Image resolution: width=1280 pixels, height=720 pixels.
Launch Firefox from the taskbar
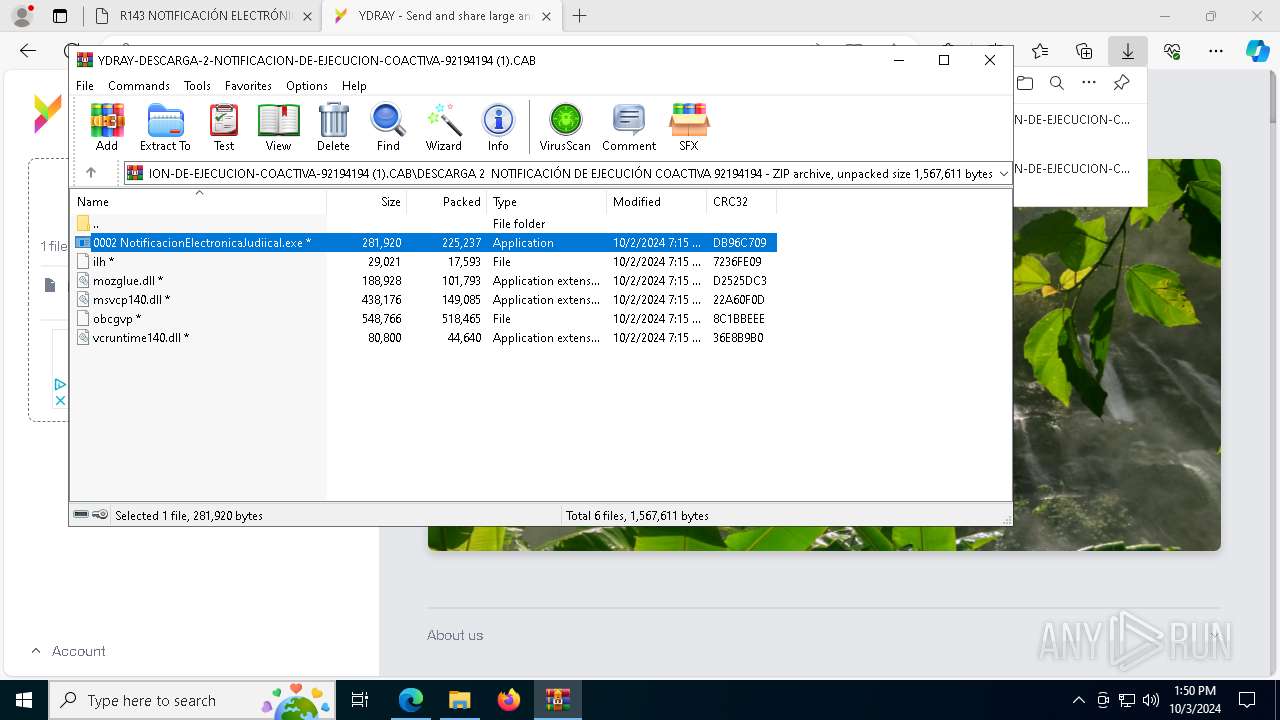(508, 700)
